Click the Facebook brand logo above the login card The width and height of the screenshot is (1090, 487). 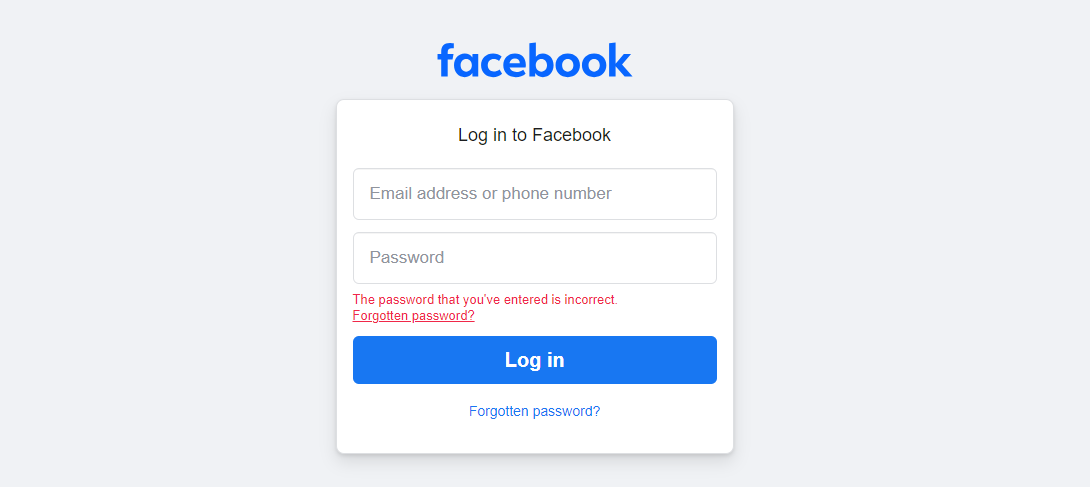pyautogui.click(x=534, y=61)
